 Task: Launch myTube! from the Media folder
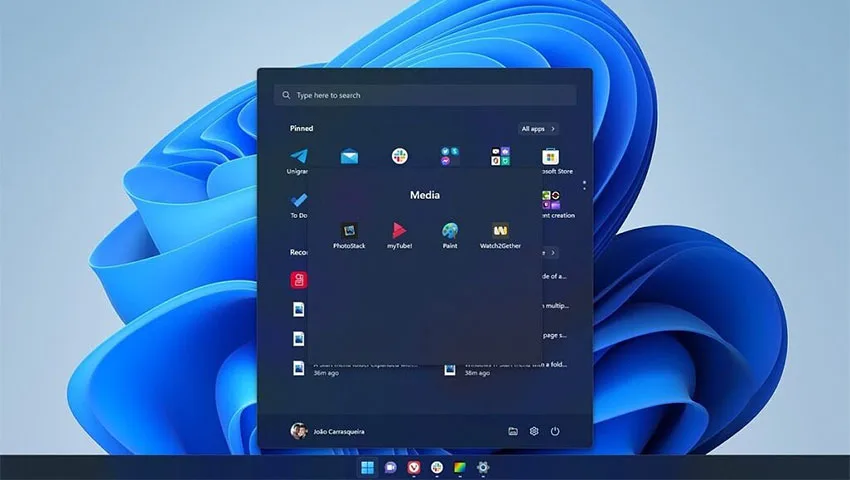pyautogui.click(x=400, y=235)
